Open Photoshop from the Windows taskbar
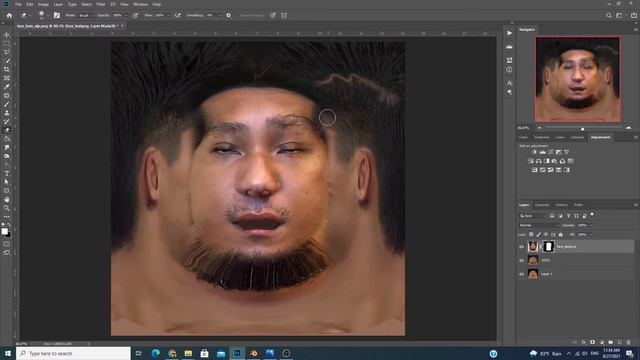 (x=237, y=353)
